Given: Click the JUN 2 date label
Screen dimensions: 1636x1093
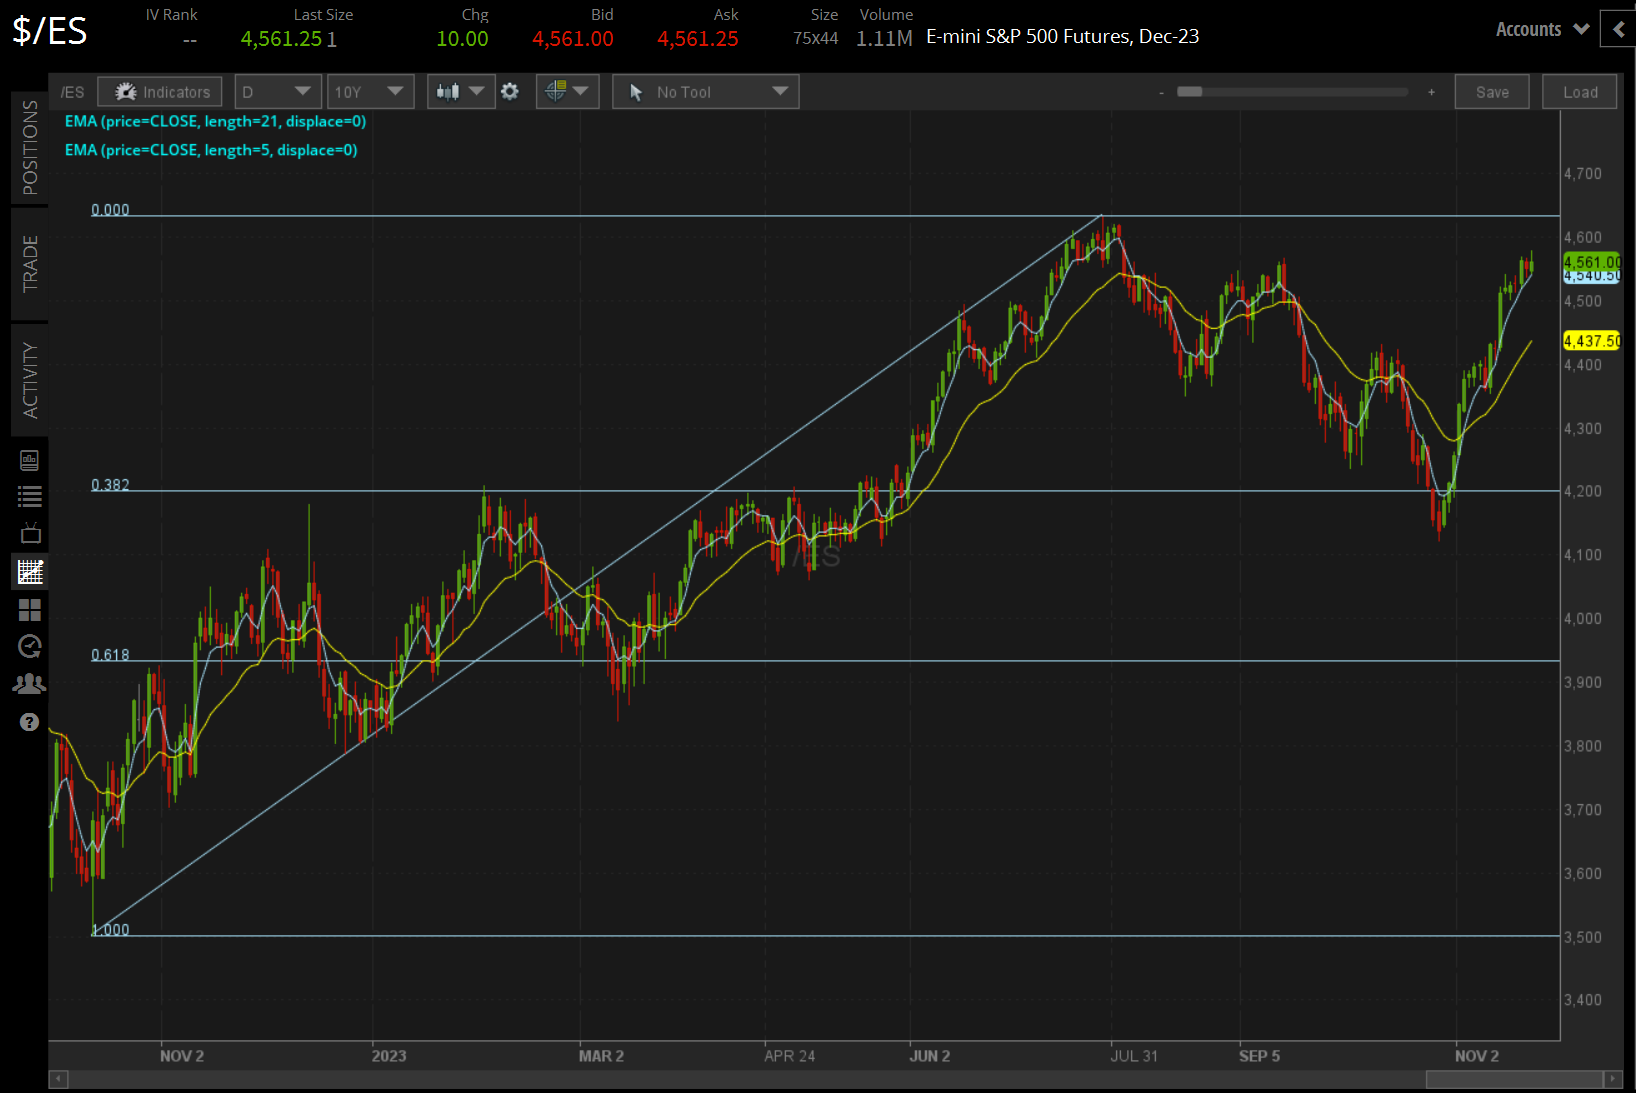Looking at the screenshot, I should point(930,1056).
